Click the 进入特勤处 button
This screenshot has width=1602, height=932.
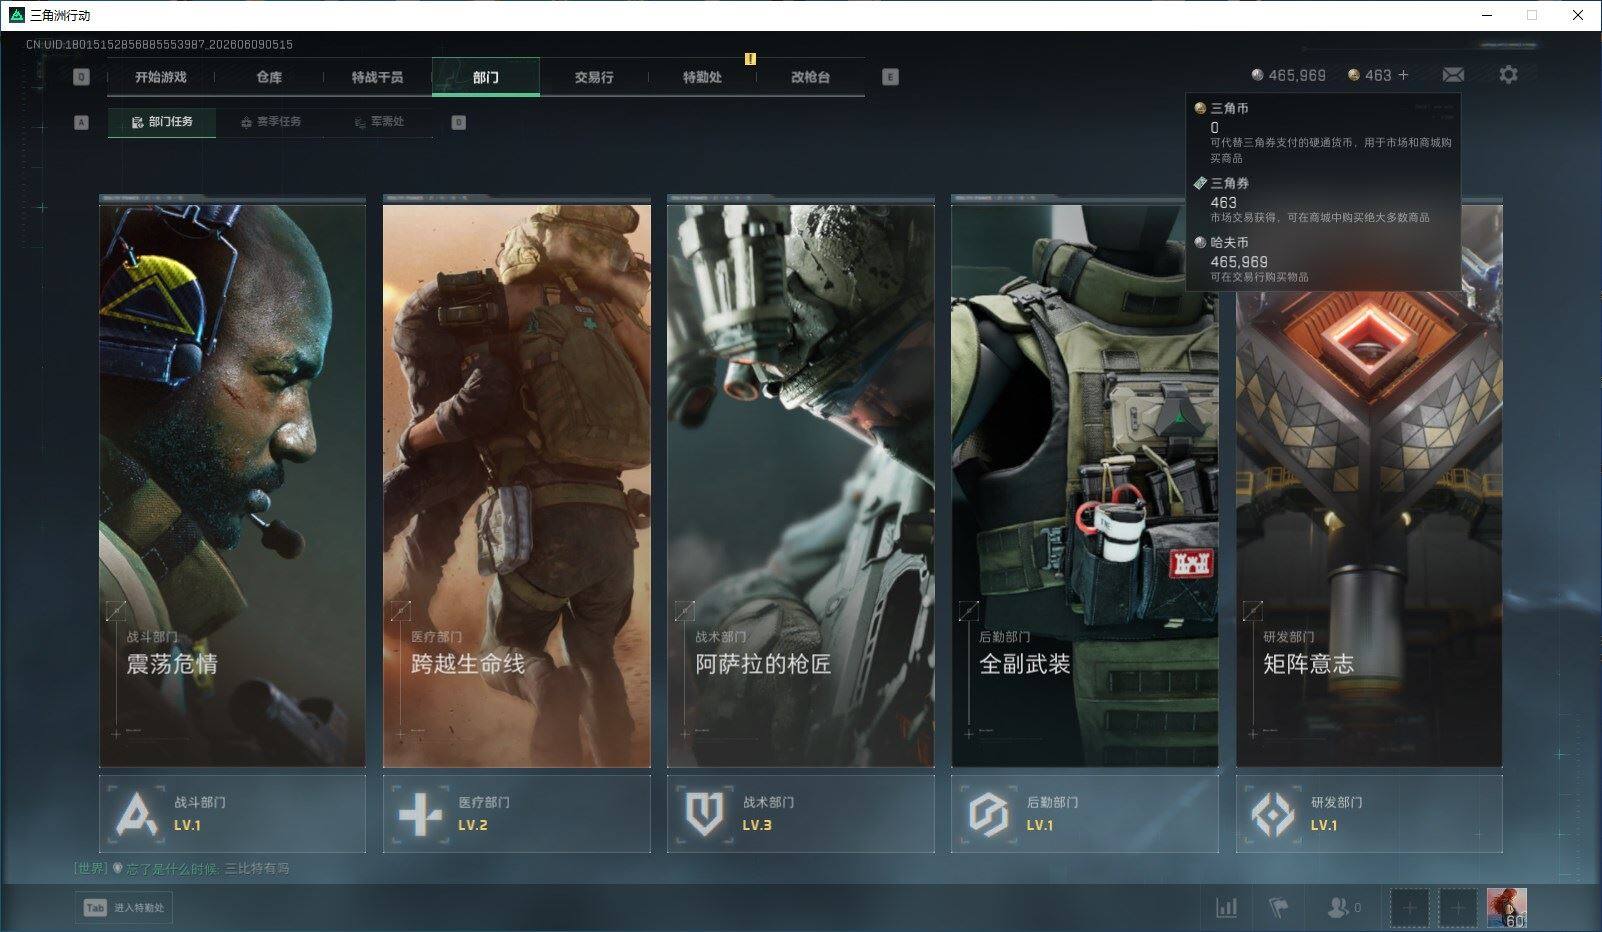[123, 908]
